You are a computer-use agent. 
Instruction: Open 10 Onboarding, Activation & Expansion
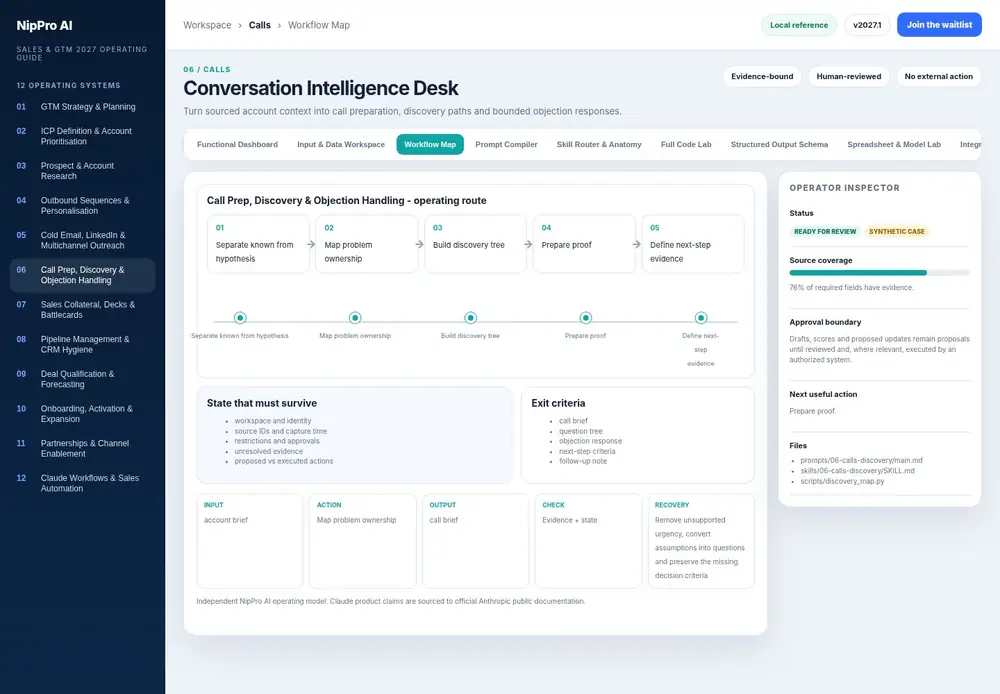tap(82, 414)
